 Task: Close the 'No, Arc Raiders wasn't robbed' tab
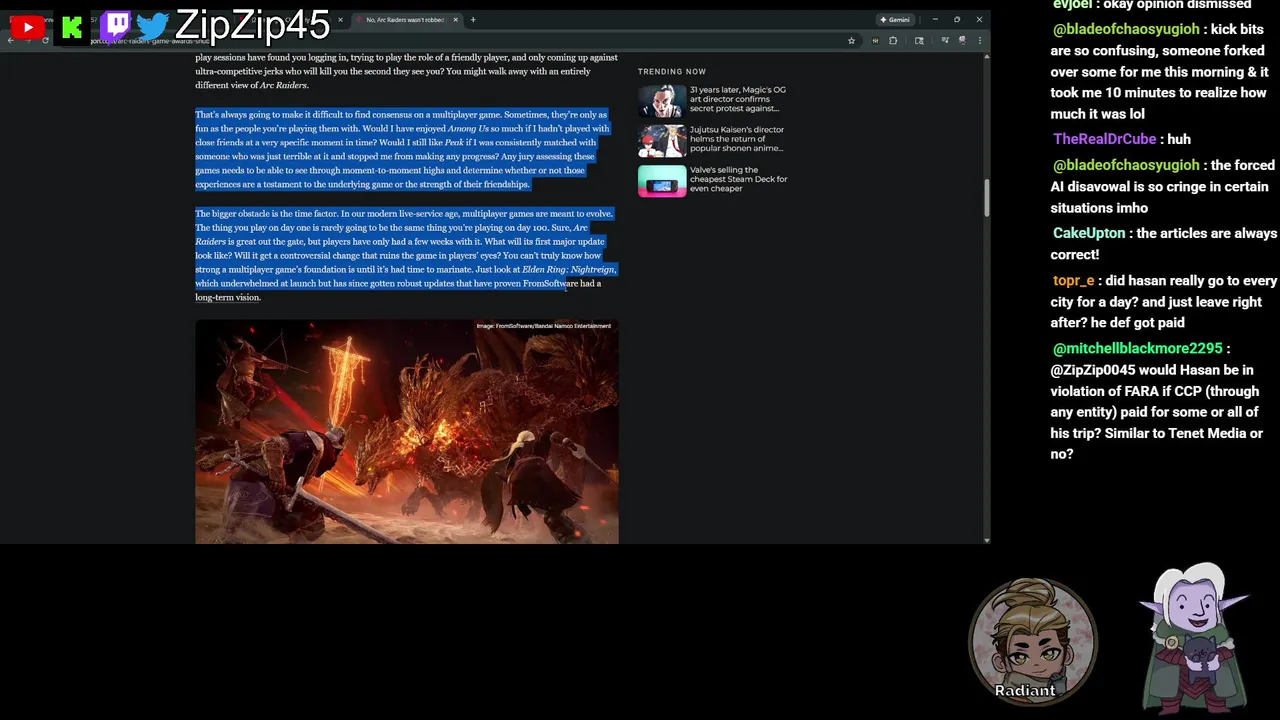pos(455,20)
